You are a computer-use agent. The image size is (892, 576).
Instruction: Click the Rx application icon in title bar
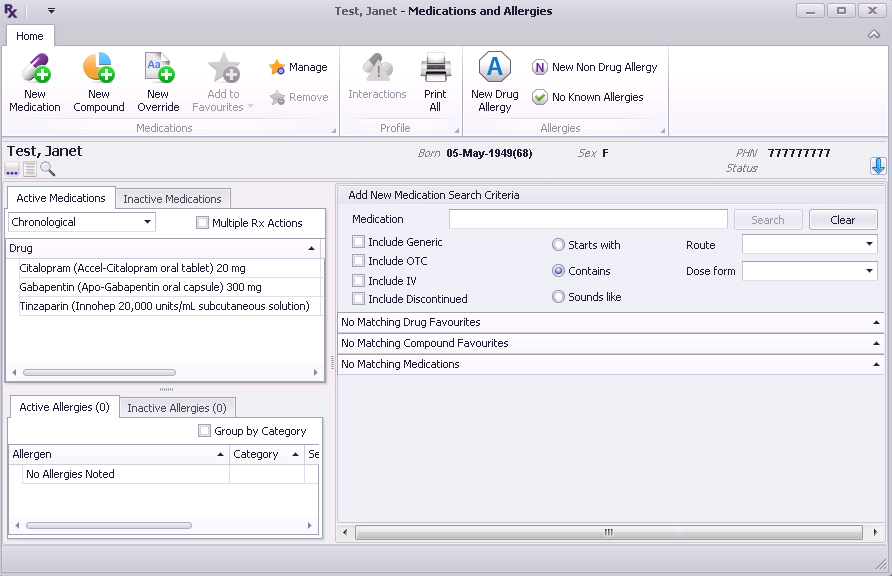11,11
